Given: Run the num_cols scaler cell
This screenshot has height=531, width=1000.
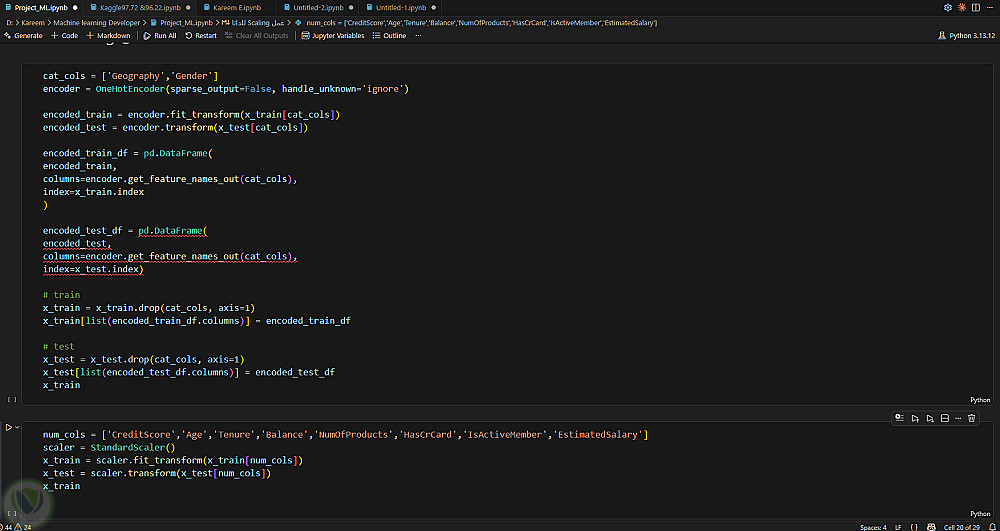Looking at the screenshot, I should click(9, 427).
